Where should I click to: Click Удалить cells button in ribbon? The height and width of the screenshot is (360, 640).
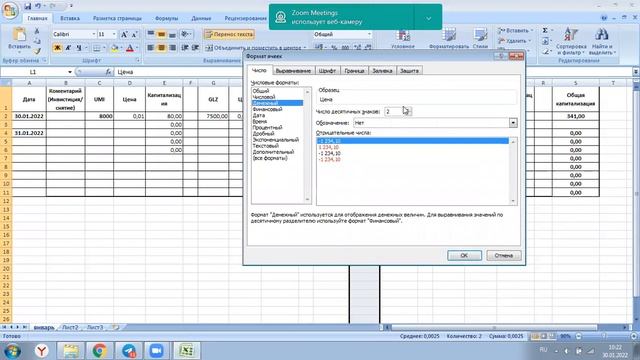click(x=514, y=41)
